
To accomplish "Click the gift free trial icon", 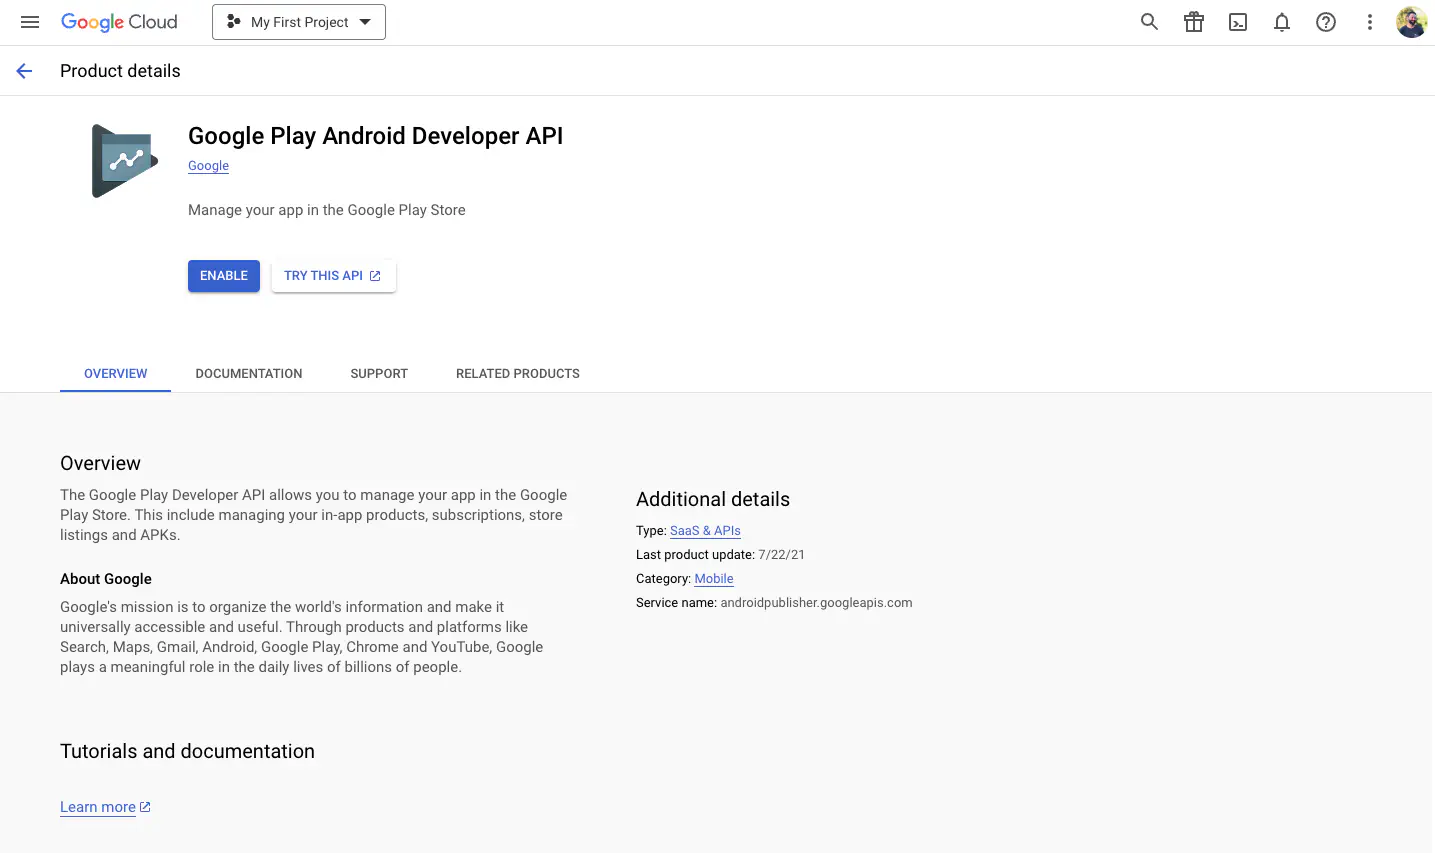I will click(1194, 22).
